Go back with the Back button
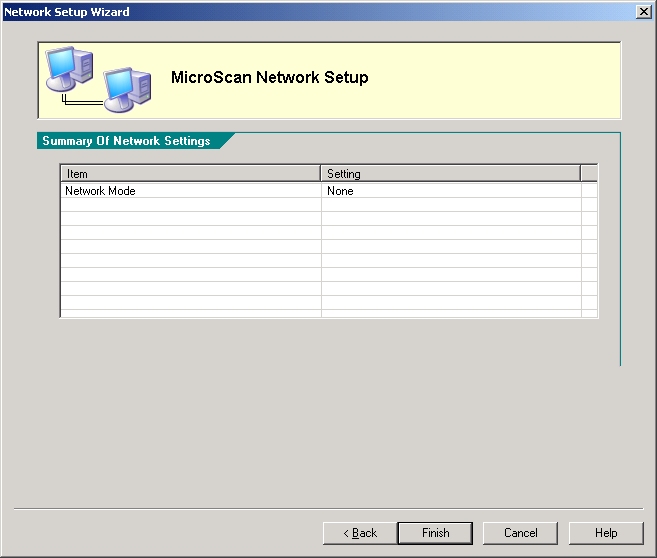The height and width of the screenshot is (558, 657). 360,533
